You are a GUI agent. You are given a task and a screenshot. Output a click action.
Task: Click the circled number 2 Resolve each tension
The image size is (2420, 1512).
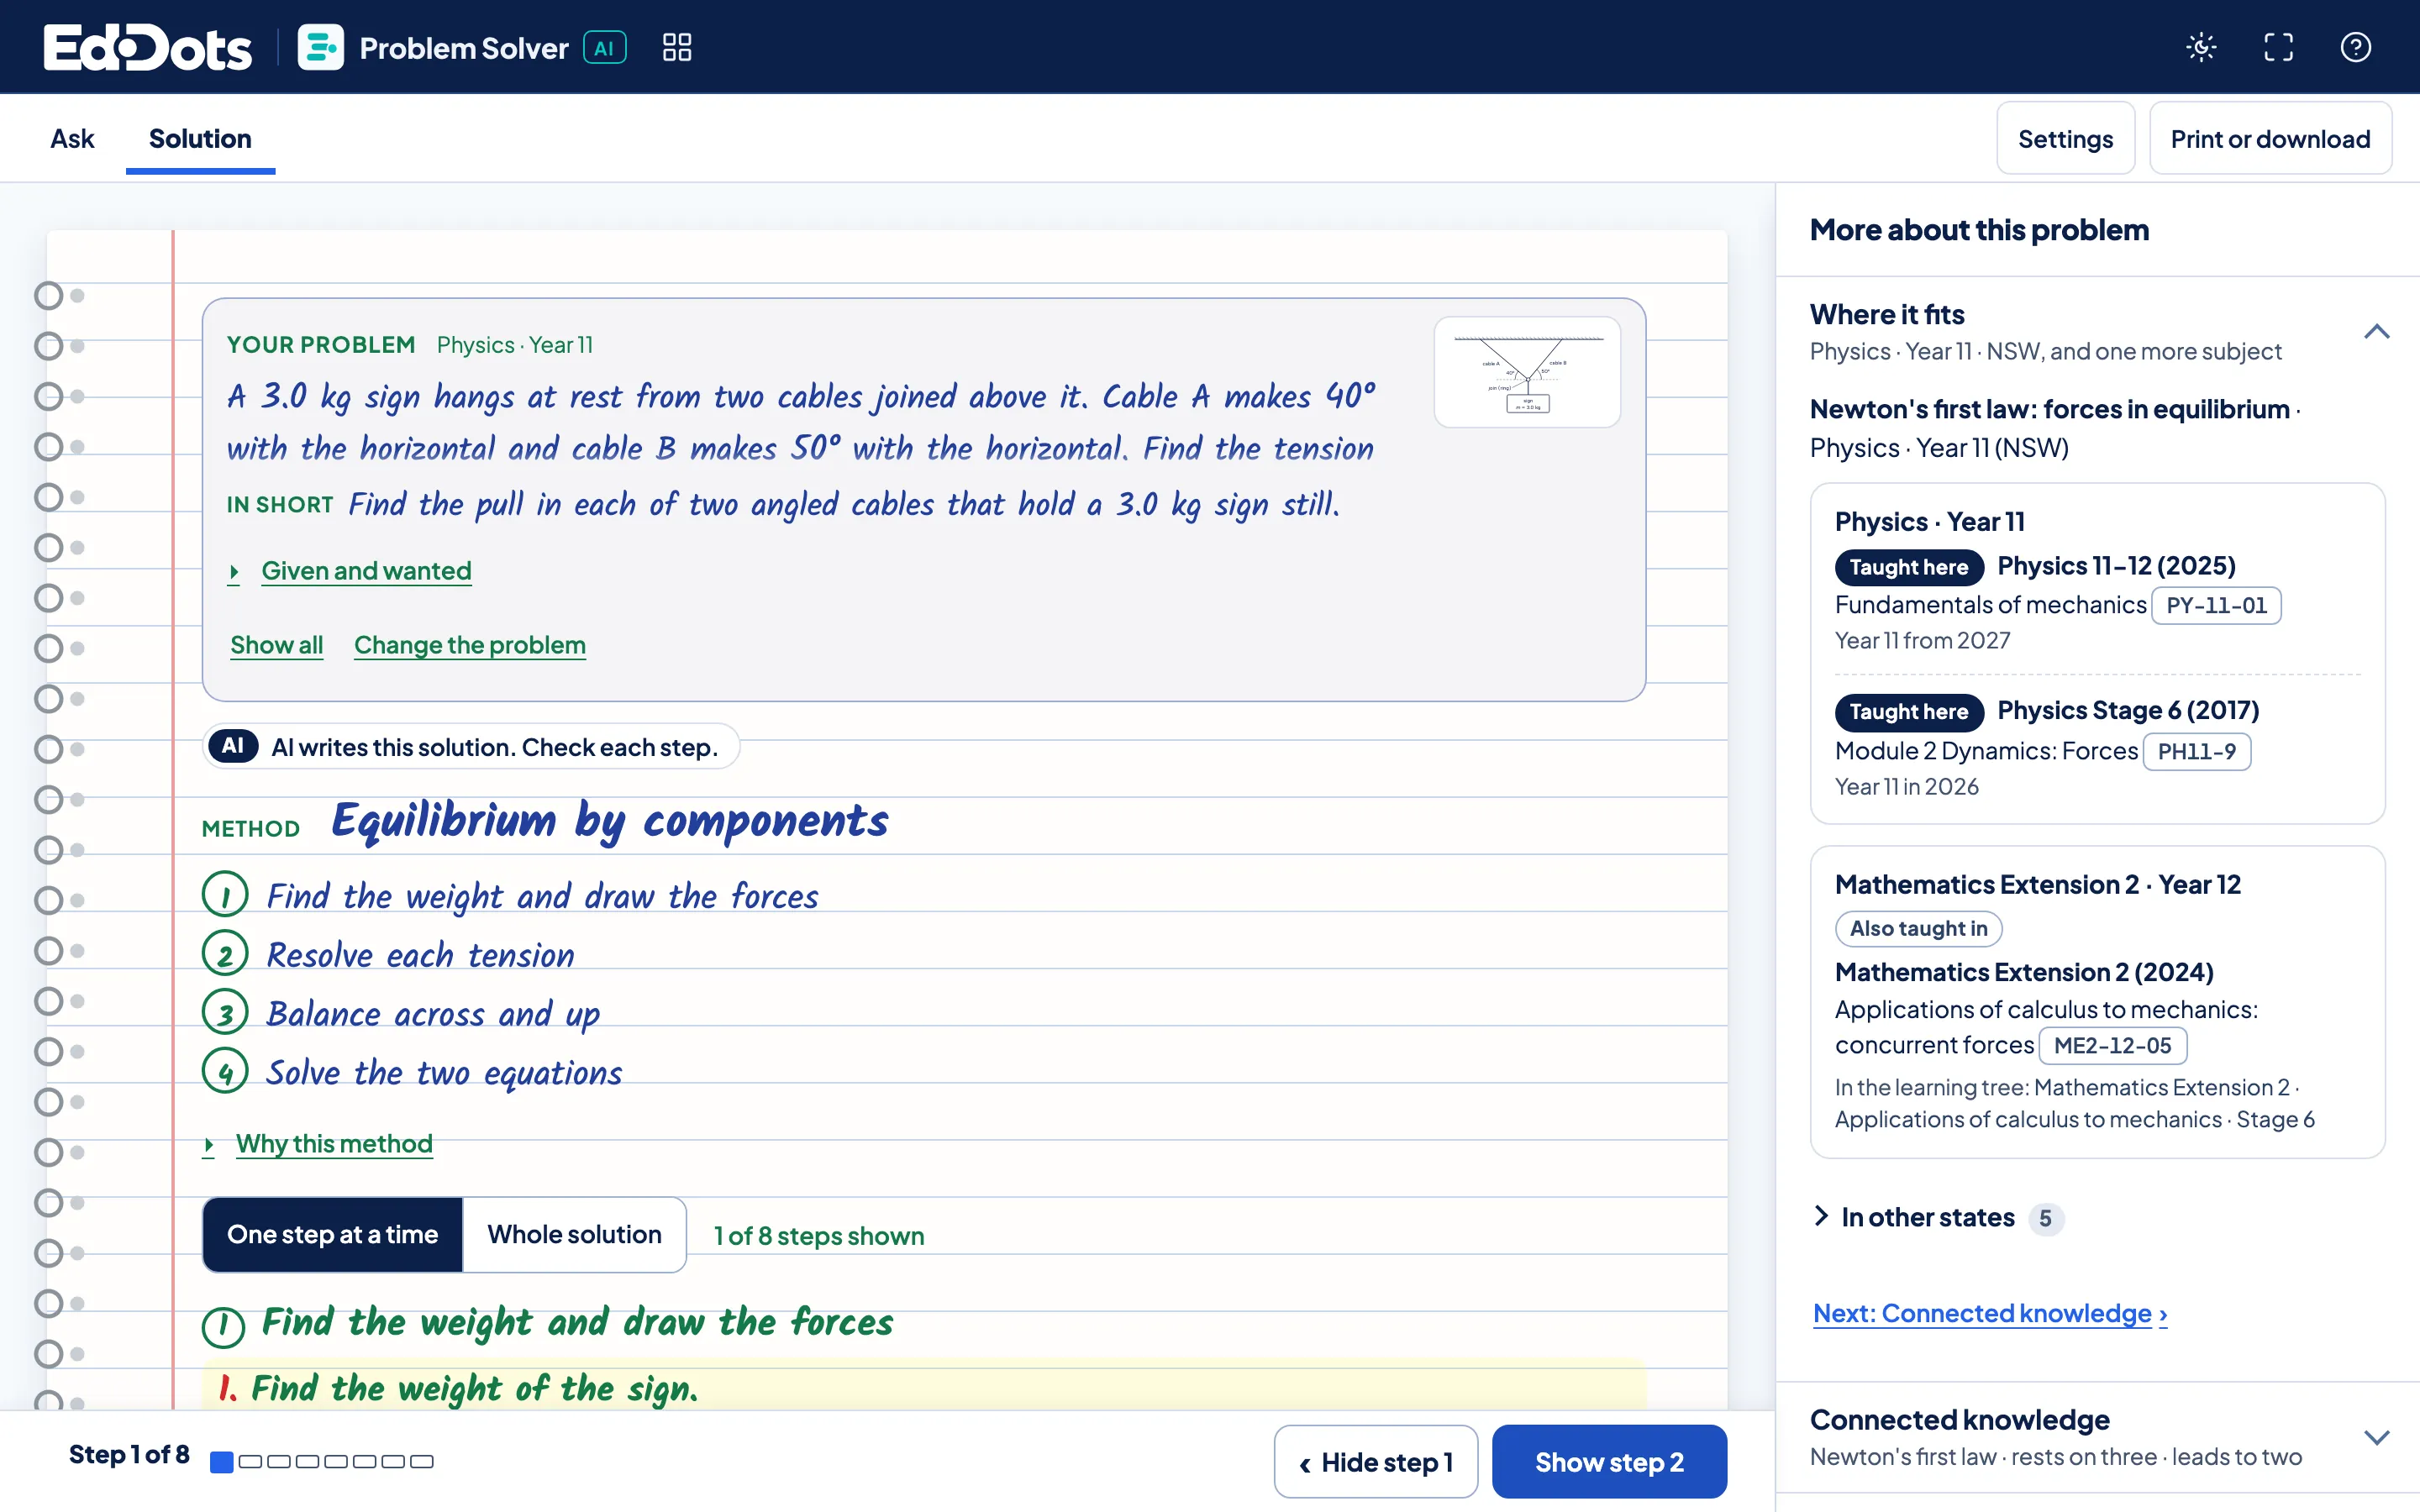[x=225, y=954]
